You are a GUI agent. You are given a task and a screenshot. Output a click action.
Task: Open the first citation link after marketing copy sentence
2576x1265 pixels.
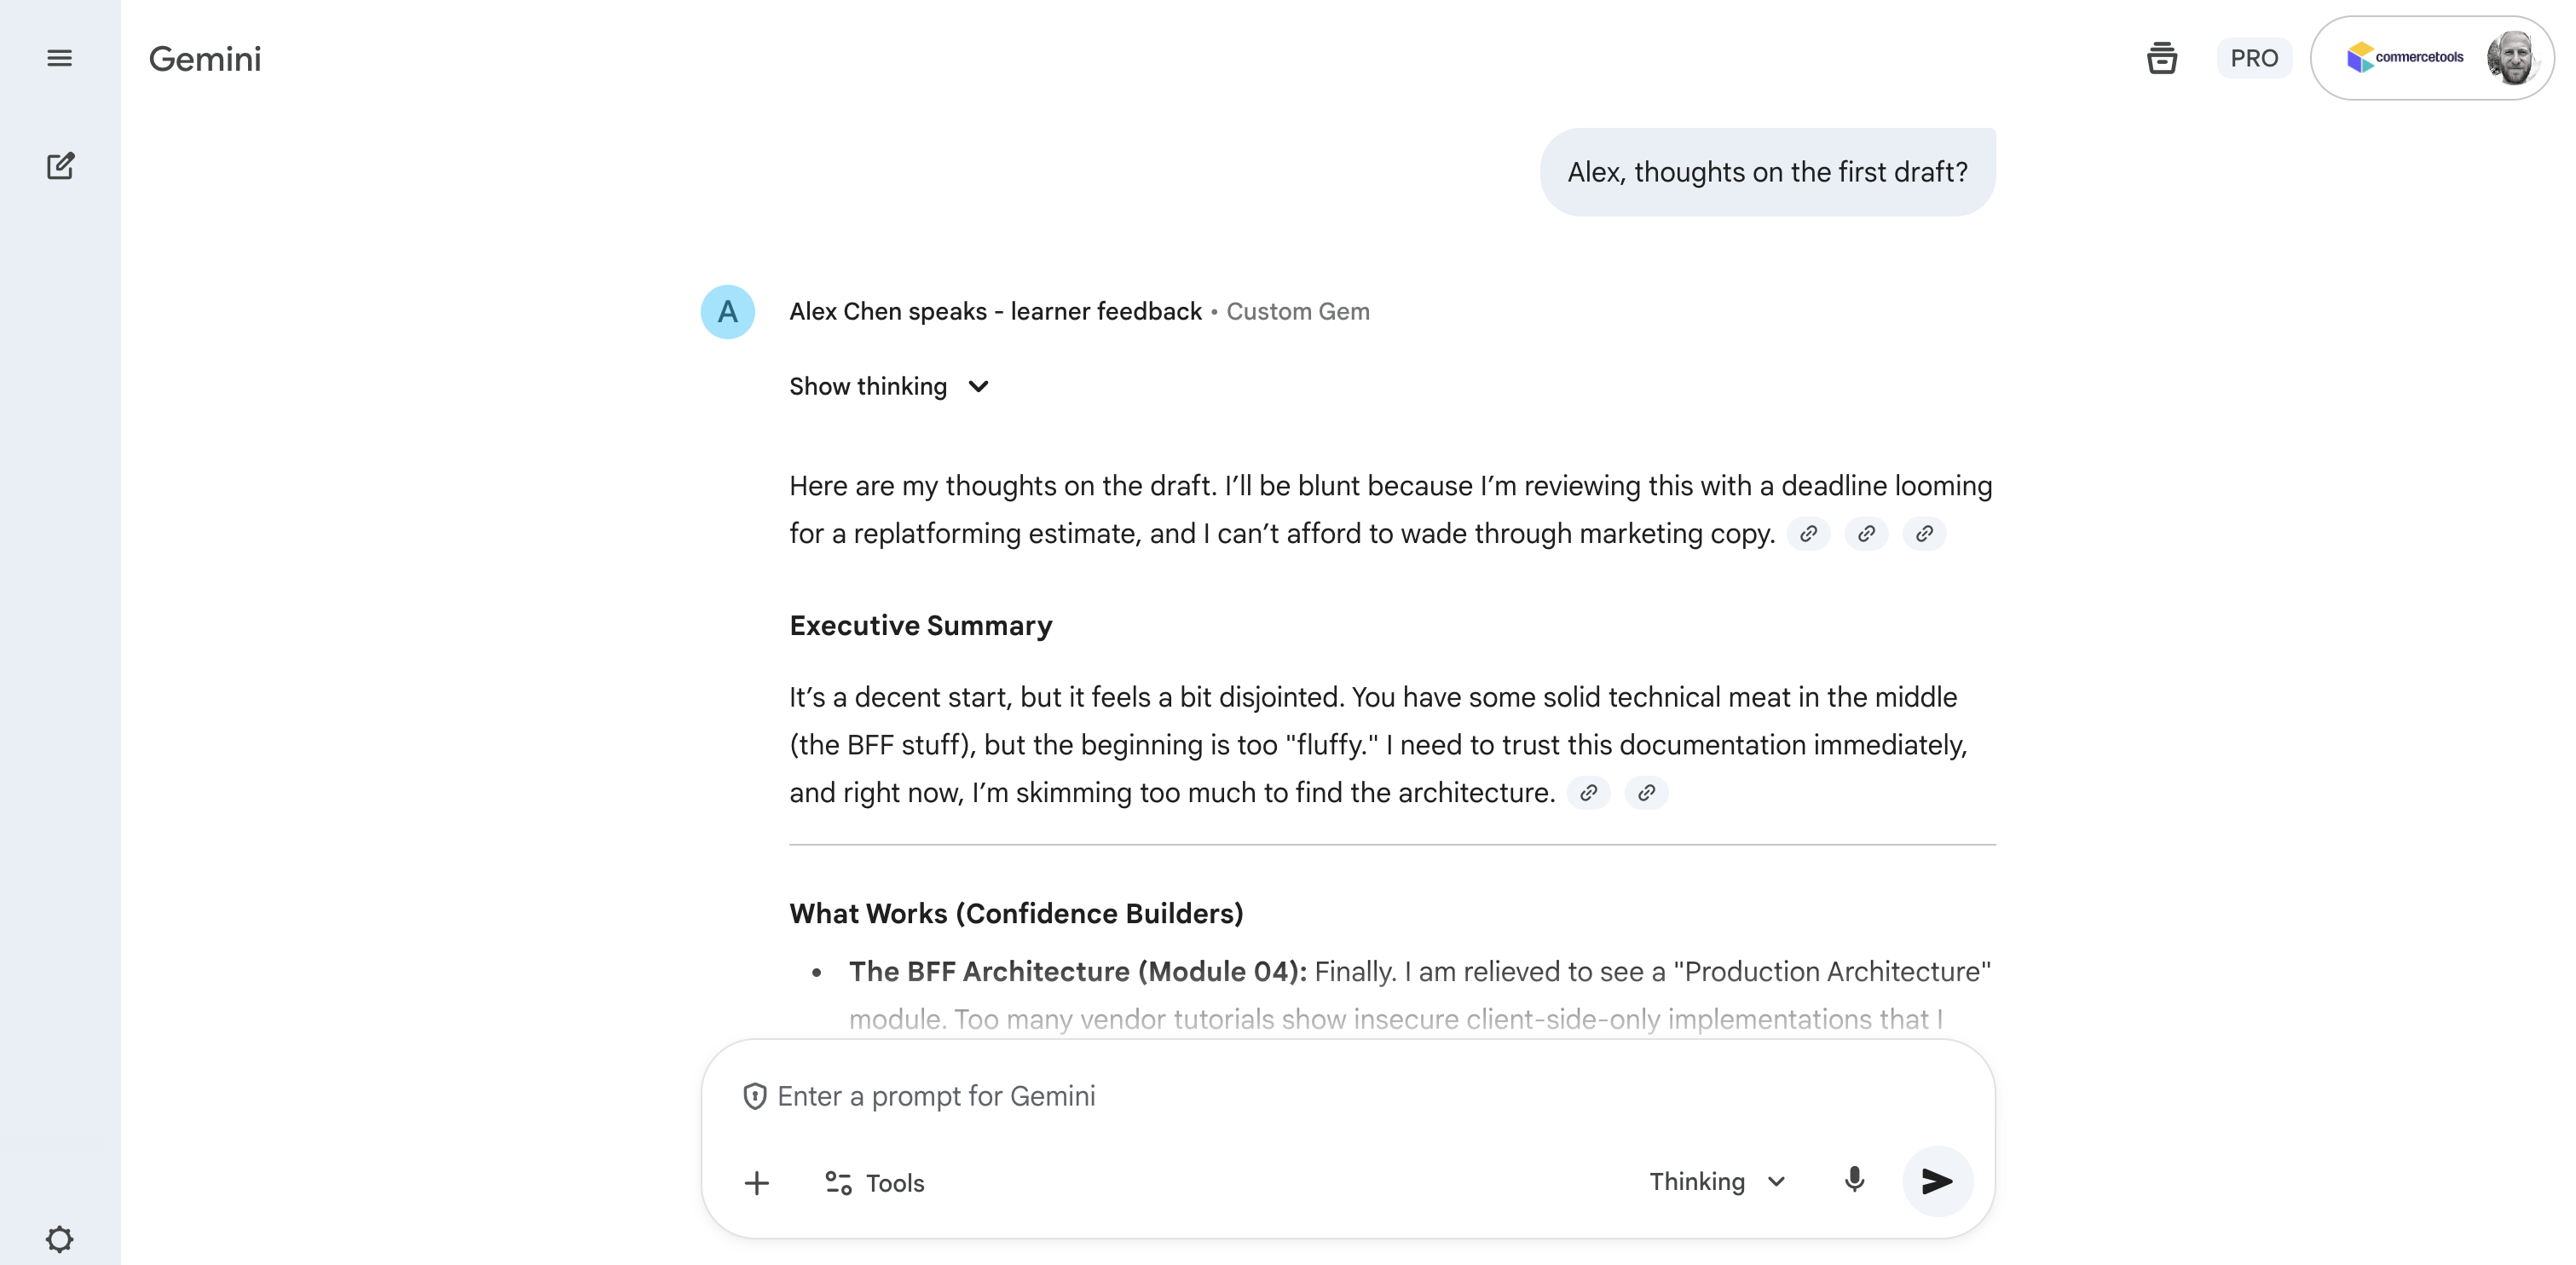[1808, 533]
